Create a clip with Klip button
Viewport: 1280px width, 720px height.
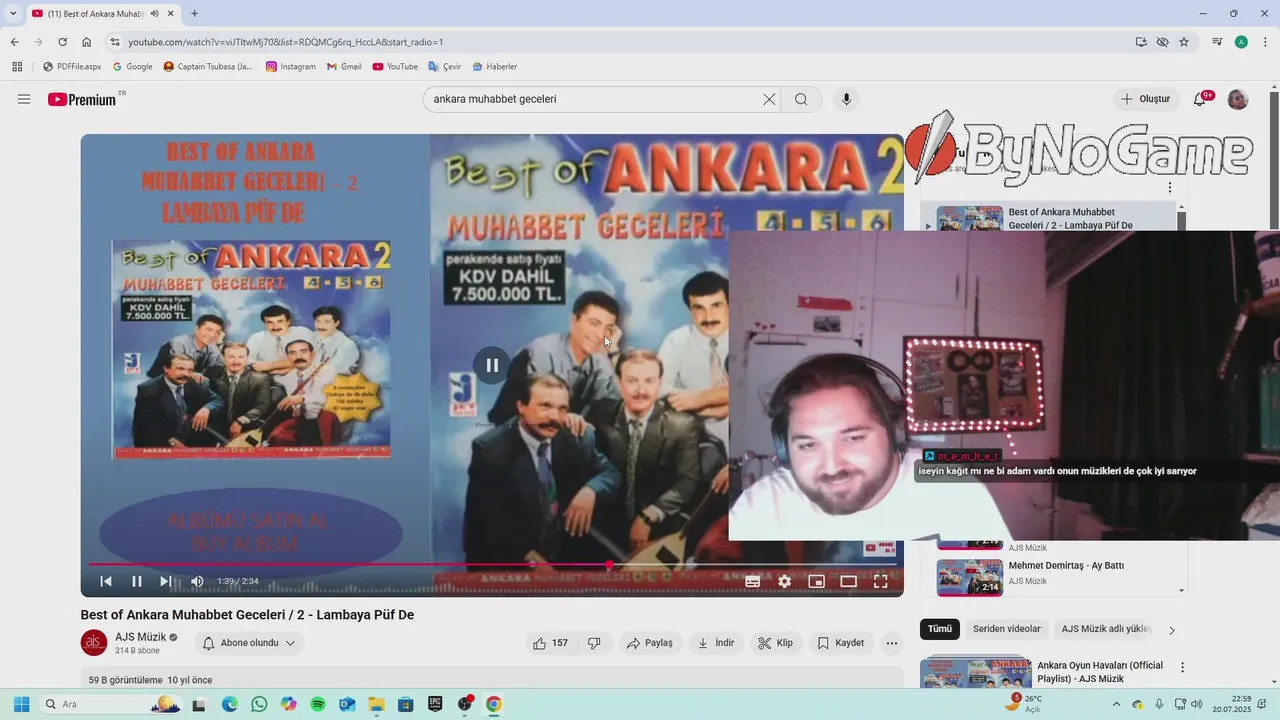(x=776, y=643)
